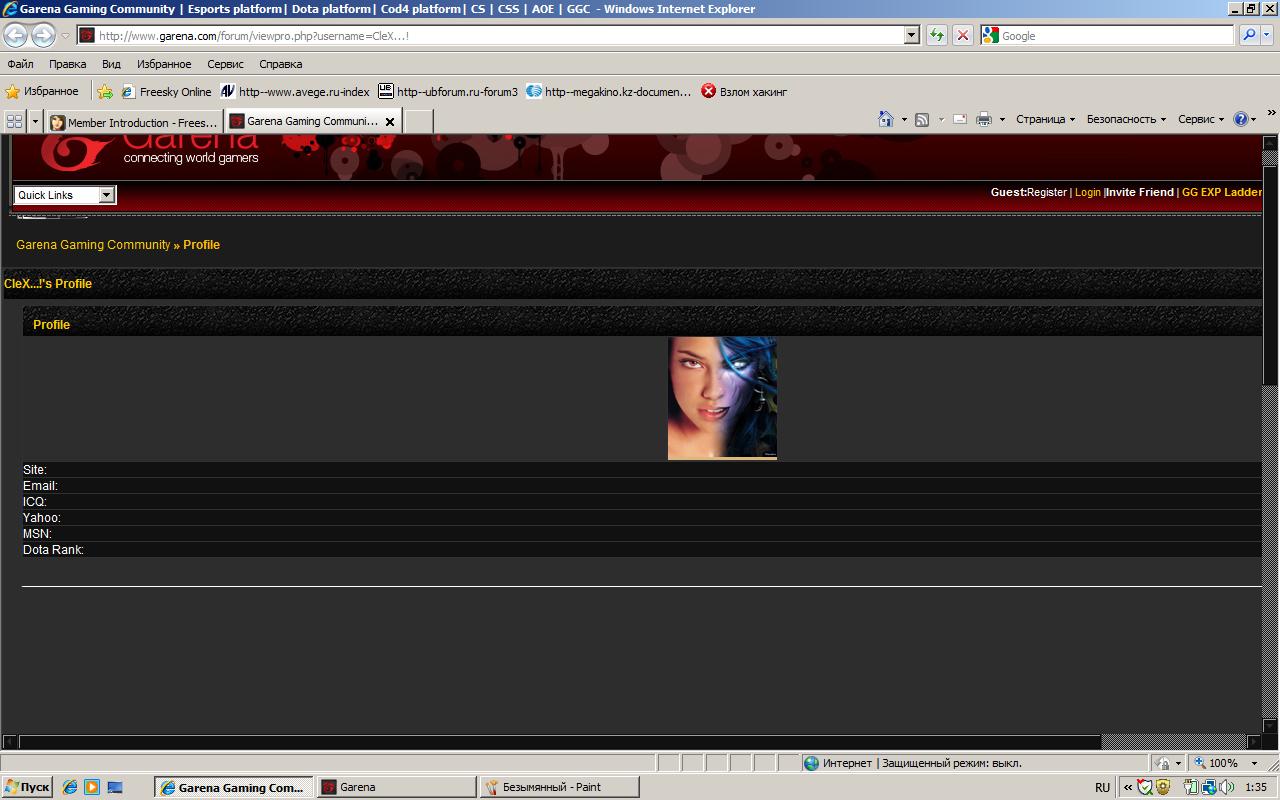The image size is (1280, 800).
Task: Click the Refresh page icon
Action: pos(936,36)
